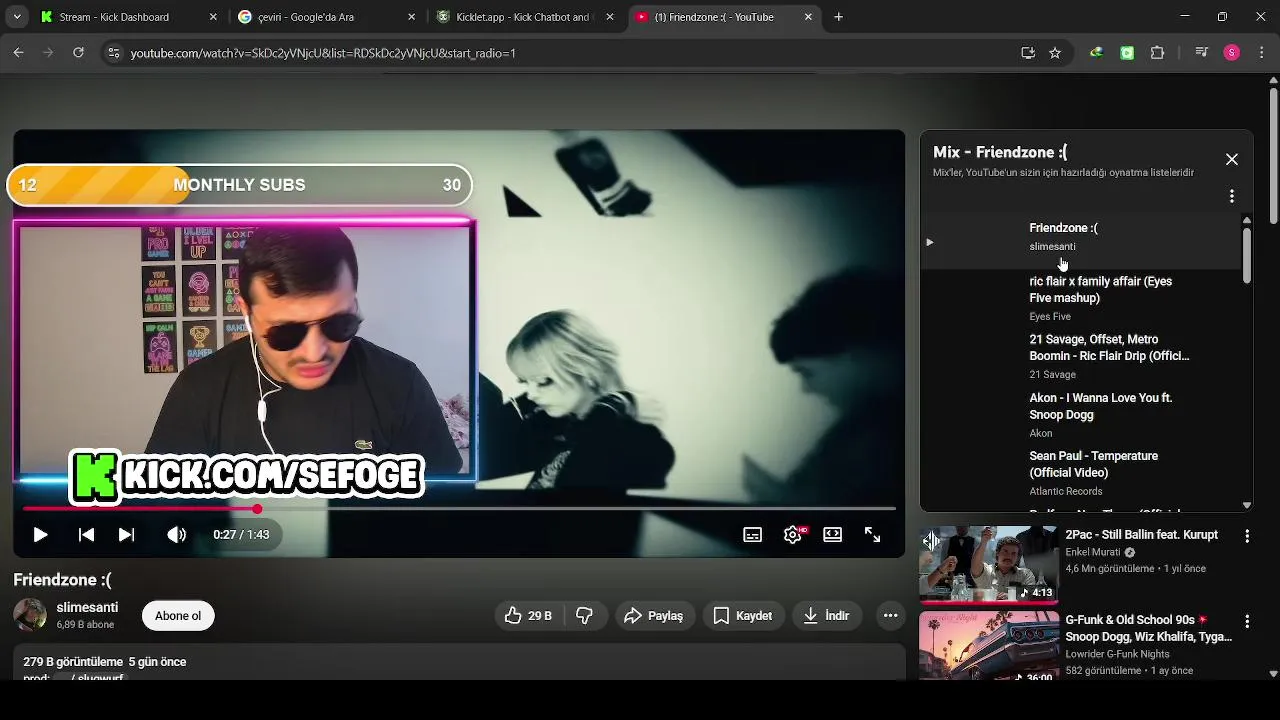Close the Mix playlist panel

point(1232,159)
